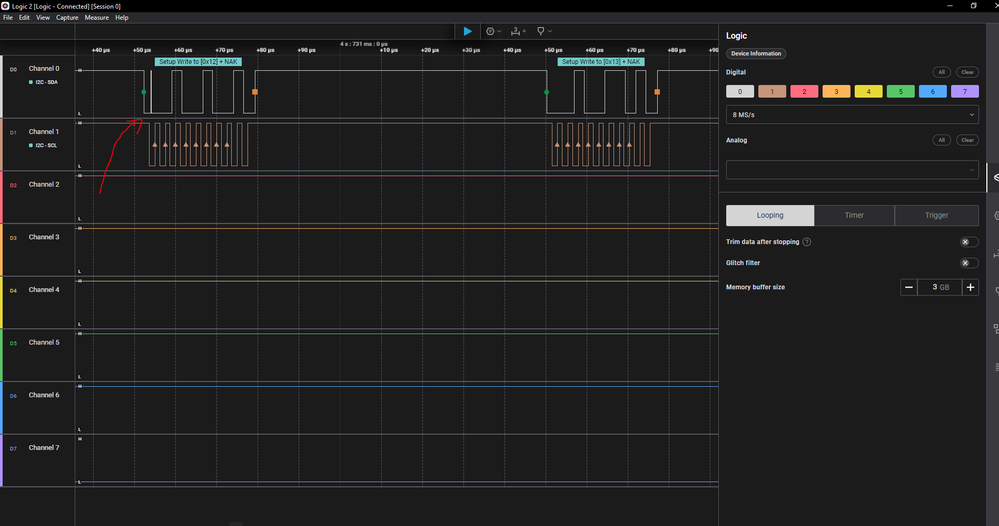
Task: Expand the 8 MS/s sample rate dropdown
Action: (852, 116)
